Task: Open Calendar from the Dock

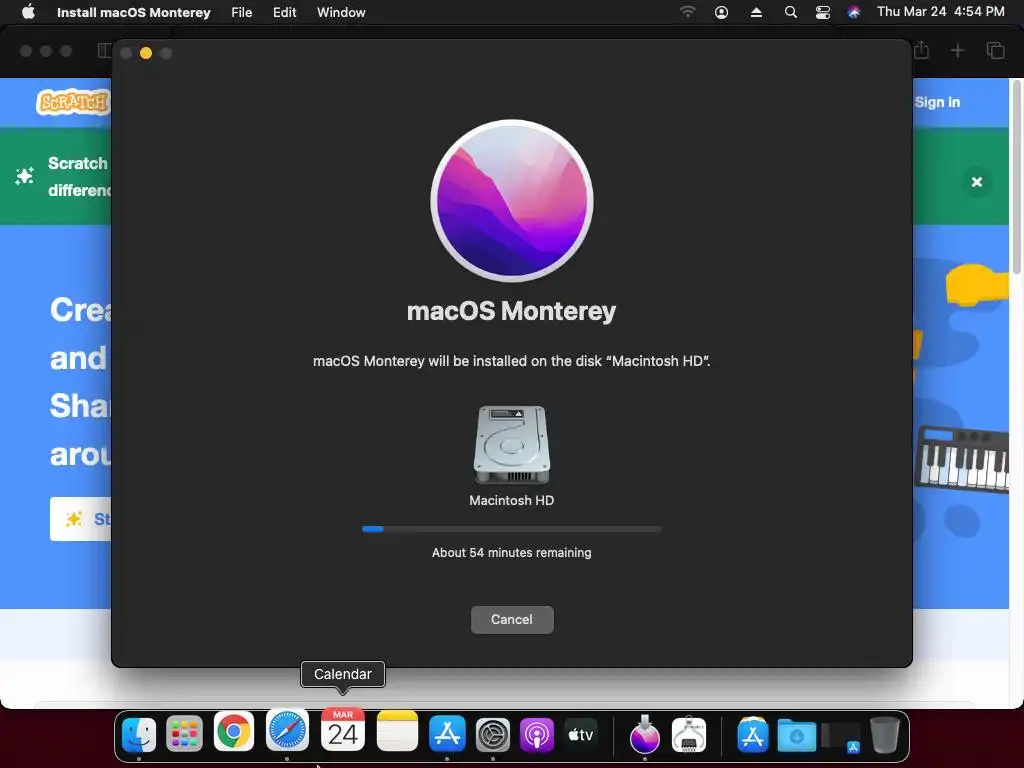Action: [x=343, y=730]
